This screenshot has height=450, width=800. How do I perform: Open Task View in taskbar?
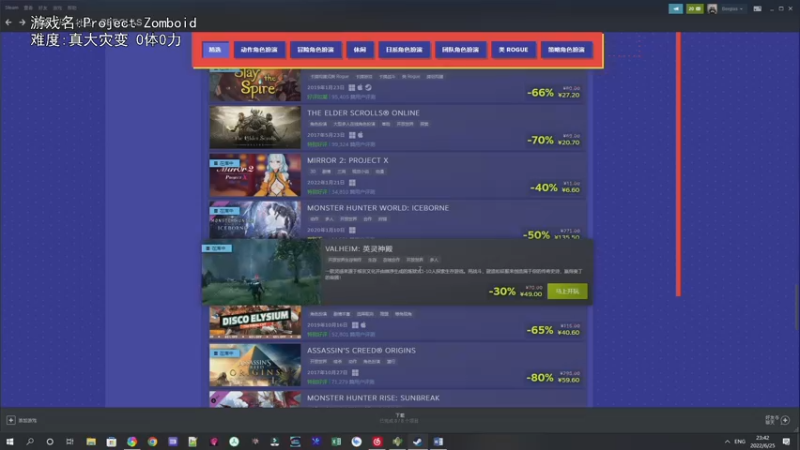pos(70,441)
